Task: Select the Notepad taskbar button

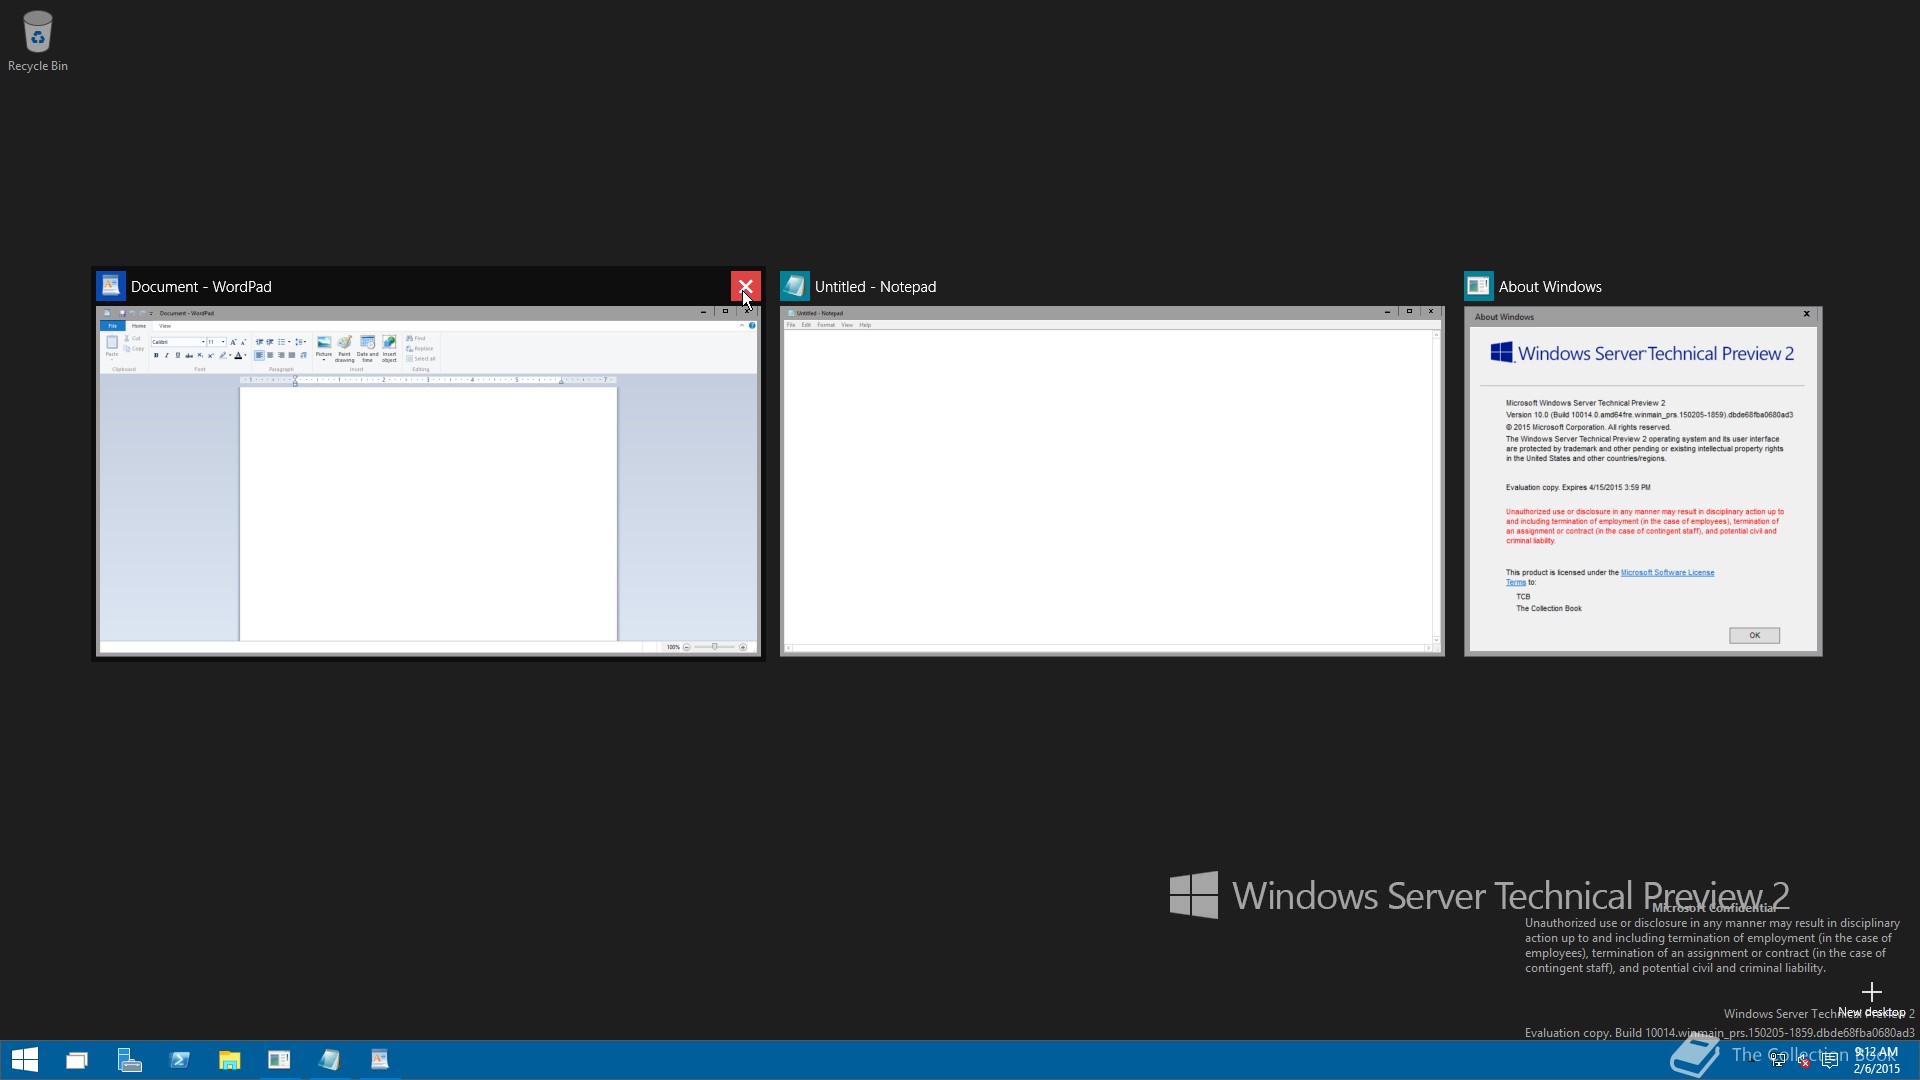Action: tap(329, 1060)
